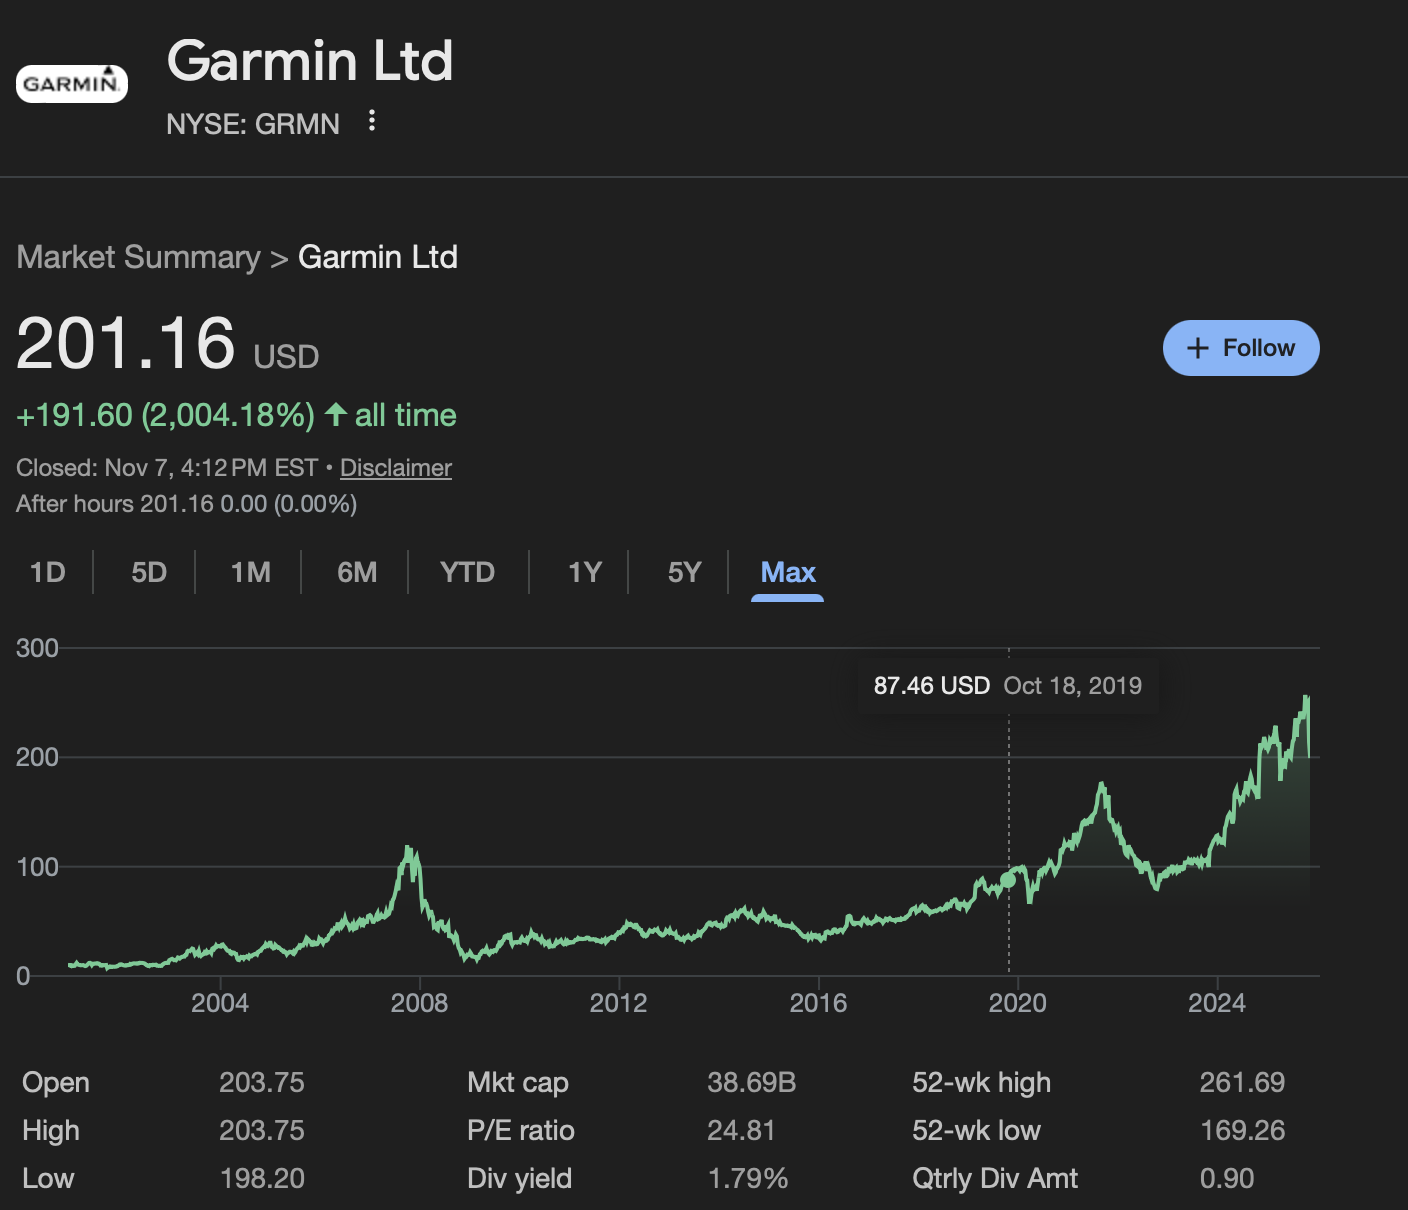Switch to the 1D time range

47,572
